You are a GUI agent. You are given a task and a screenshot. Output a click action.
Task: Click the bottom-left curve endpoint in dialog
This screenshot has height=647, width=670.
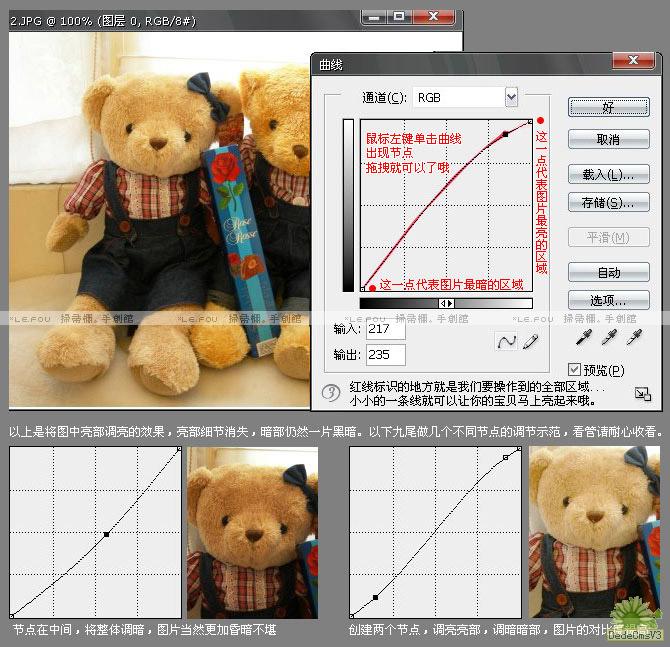coord(362,289)
